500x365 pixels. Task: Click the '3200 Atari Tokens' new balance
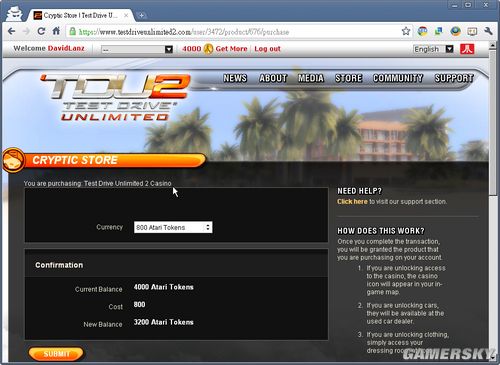click(163, 322)
